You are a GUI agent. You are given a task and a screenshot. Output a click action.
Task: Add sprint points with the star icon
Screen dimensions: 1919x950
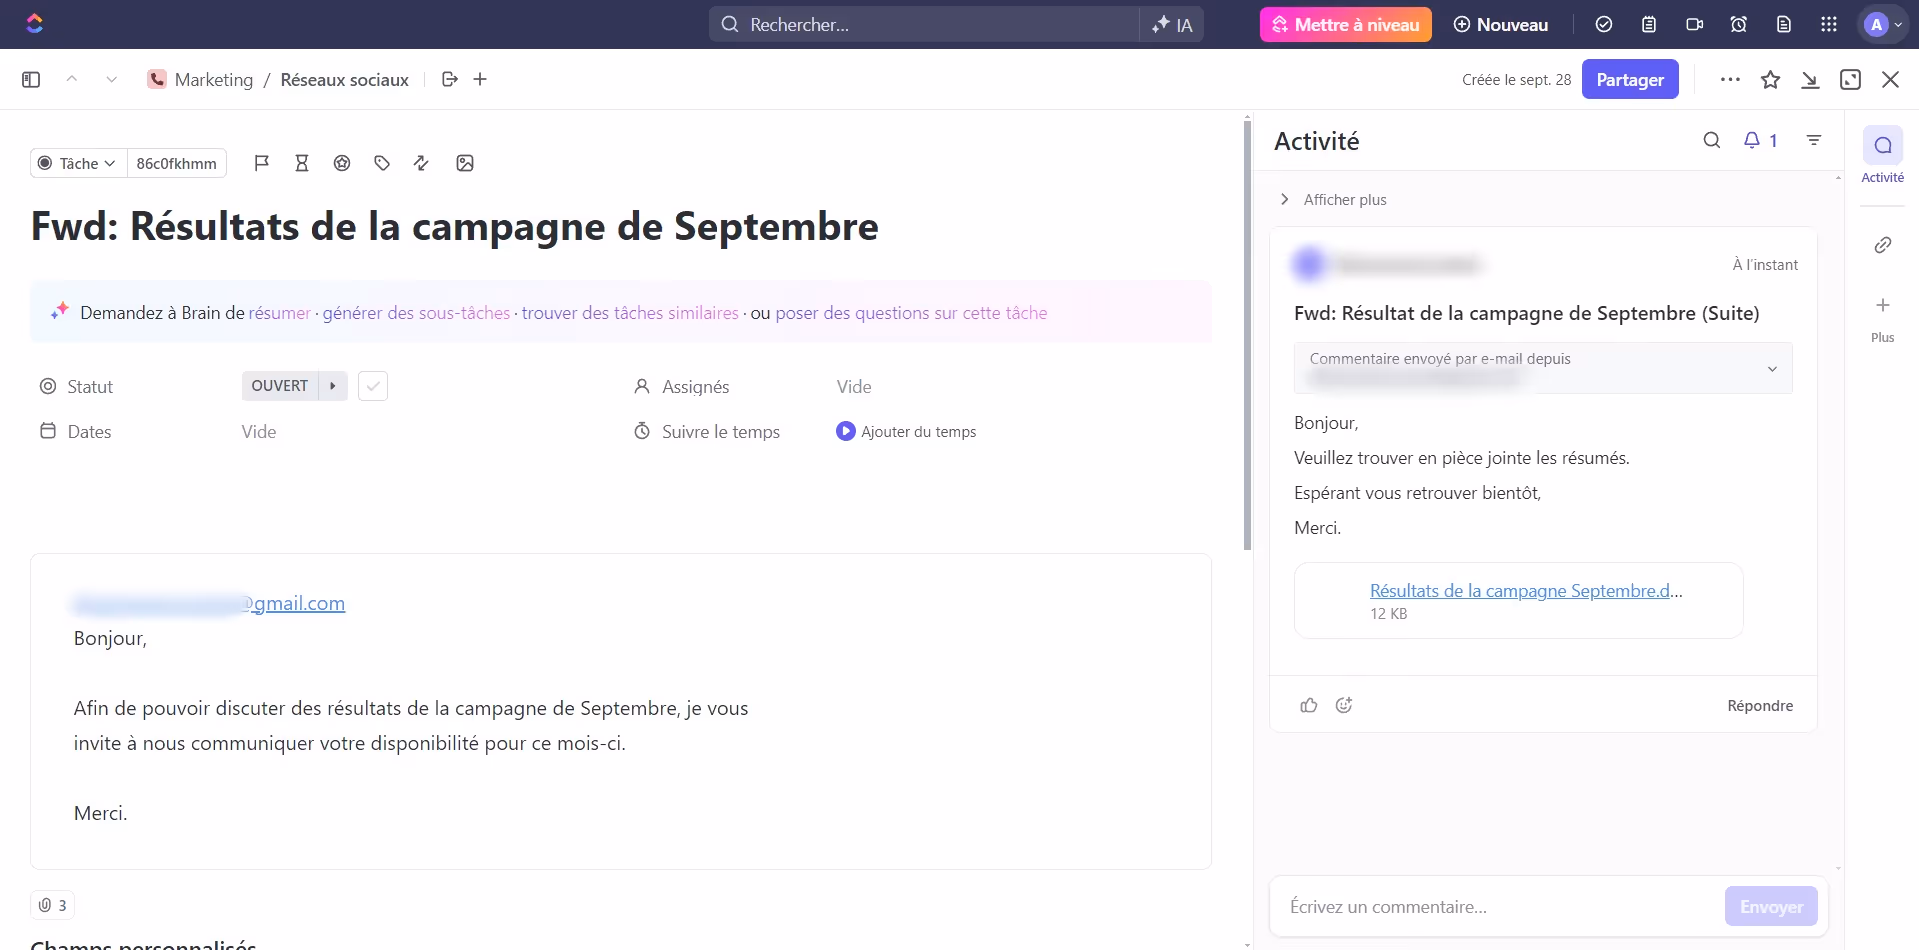click(342, 163)
